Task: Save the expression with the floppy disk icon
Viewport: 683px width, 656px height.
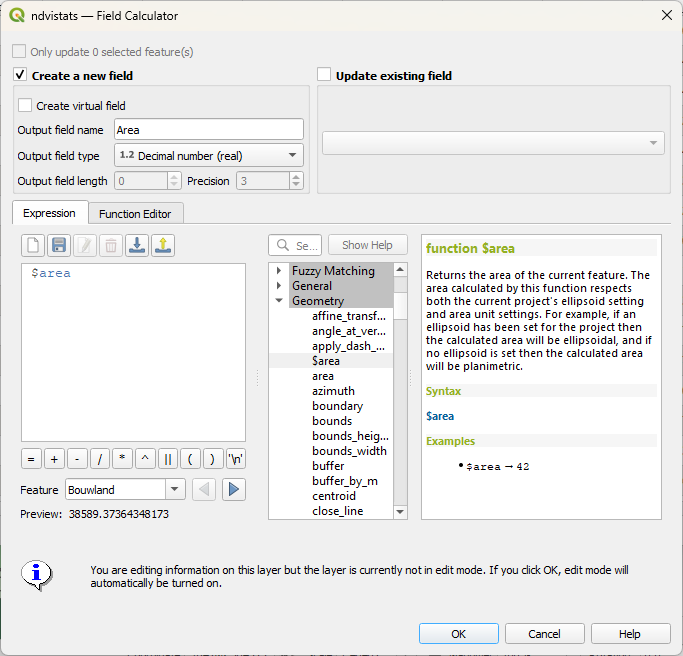Action: 59,245
